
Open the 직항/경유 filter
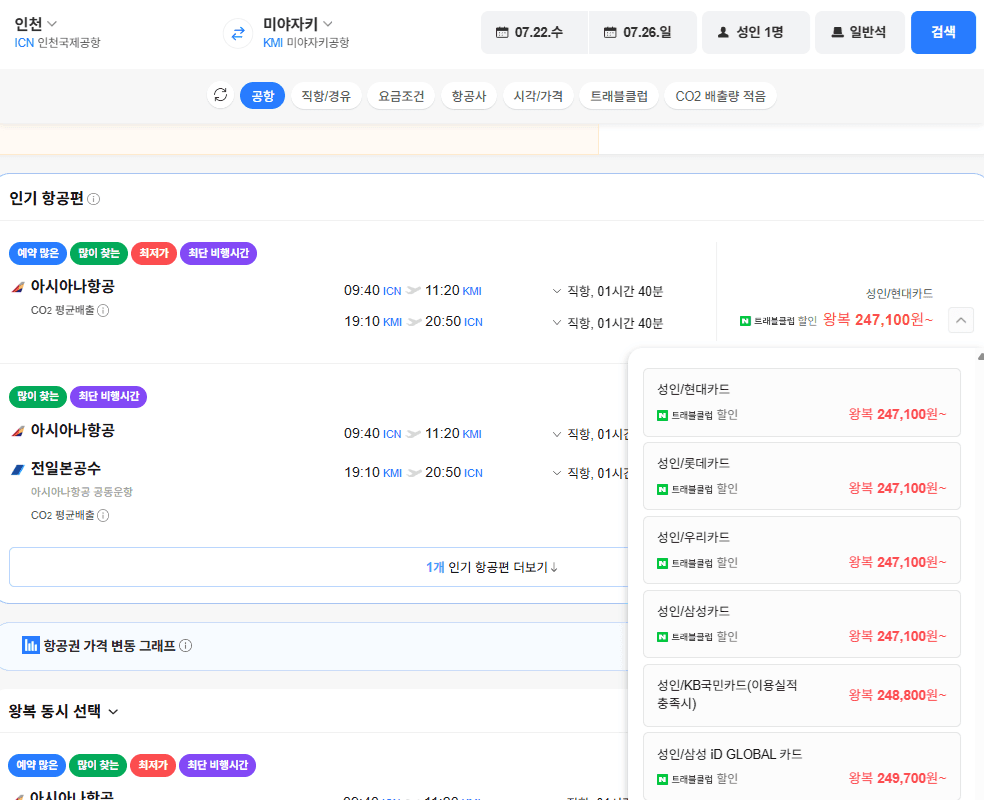coord(326,96)
